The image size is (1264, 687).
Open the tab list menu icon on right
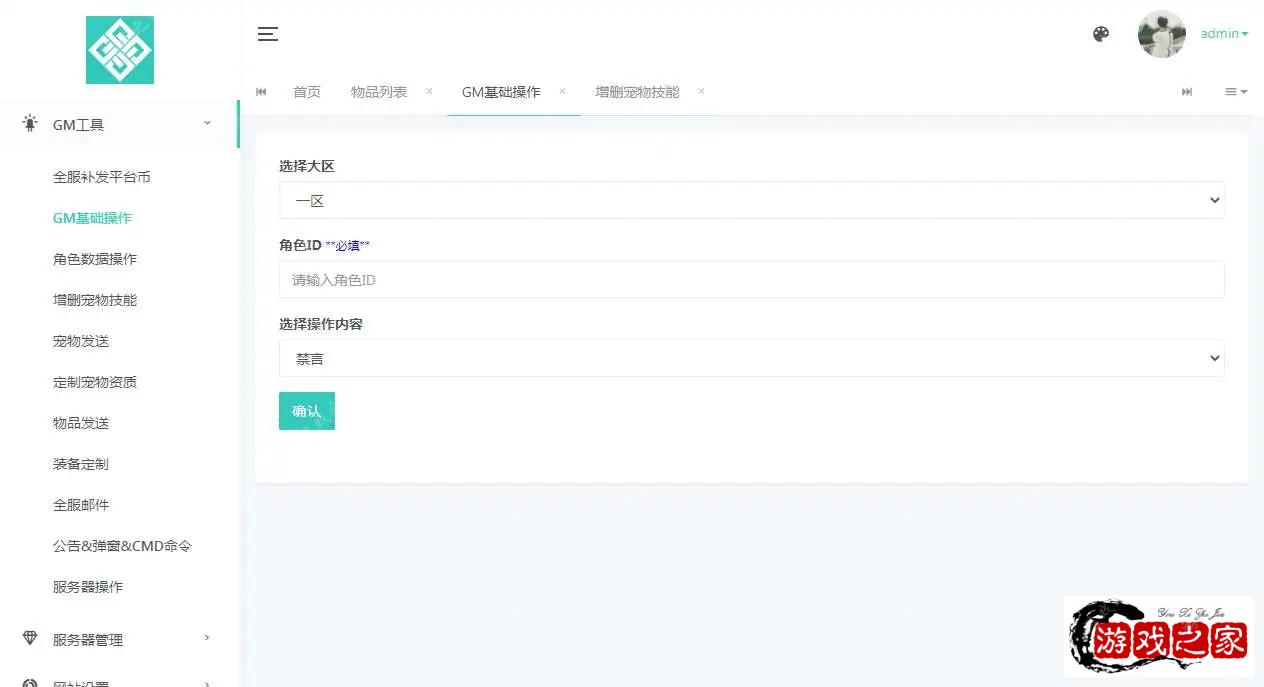(1236, 91)
